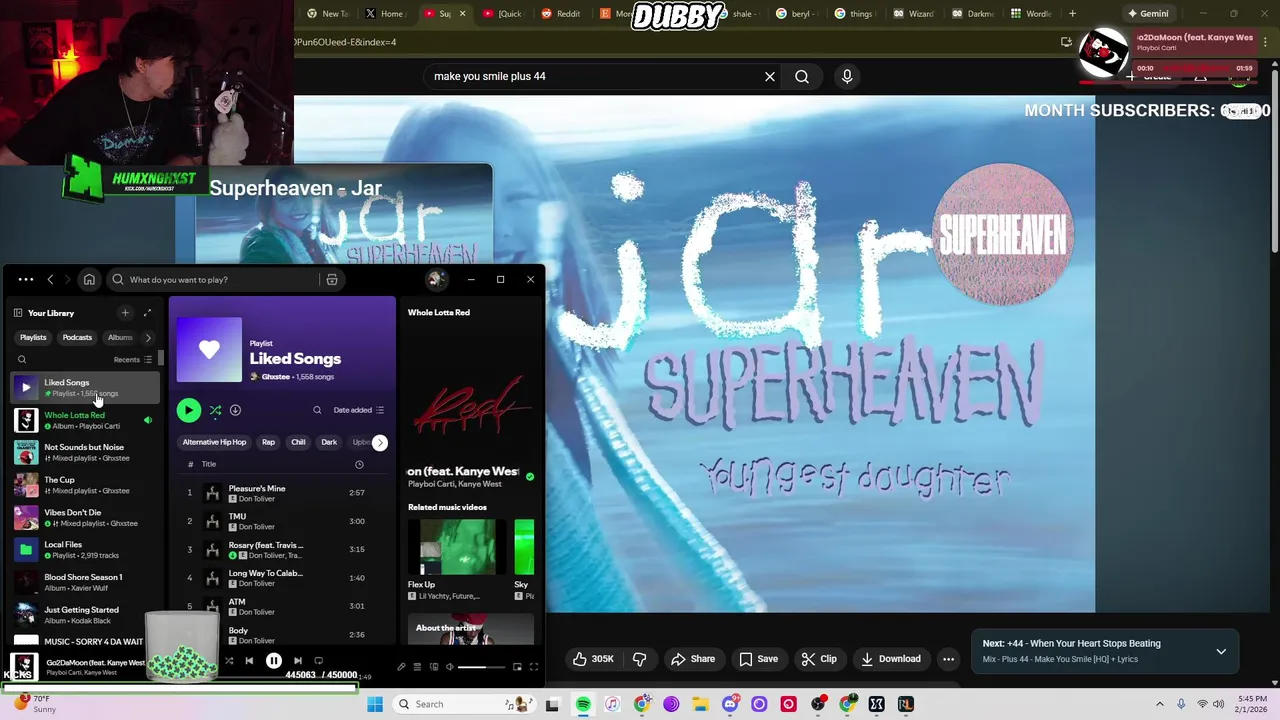Viewport: 1280px width, 720px height.
Task: Select the Albums filter chip in library
Action: click(x=120, y=338)
